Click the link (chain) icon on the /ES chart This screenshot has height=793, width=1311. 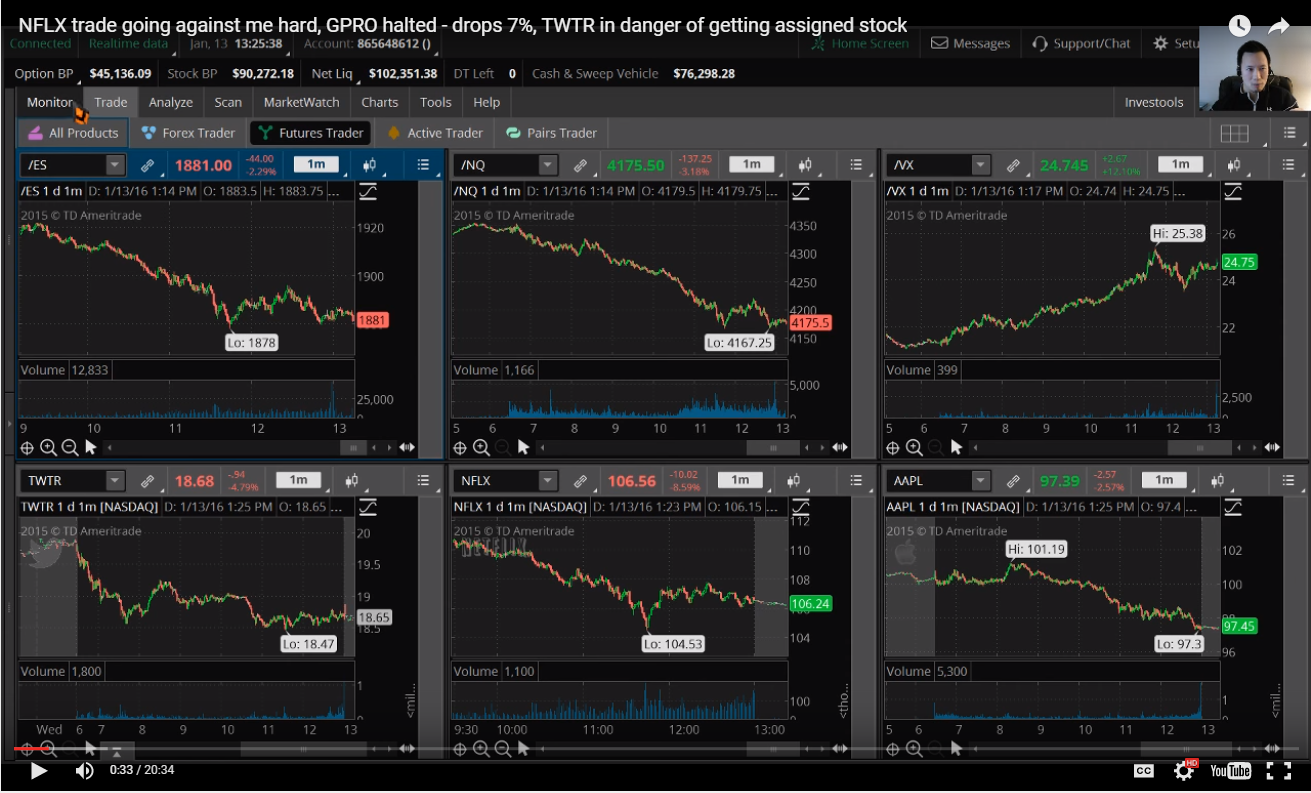click(x=149, y=164)
